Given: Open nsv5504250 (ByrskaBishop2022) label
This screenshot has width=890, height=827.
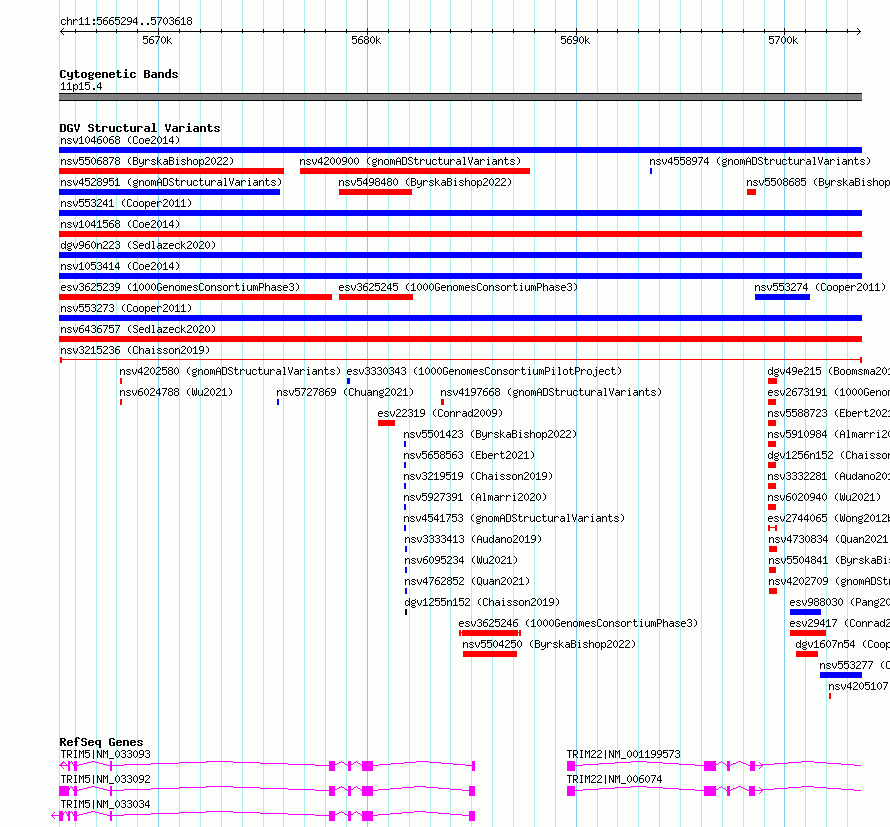Looking at the screenshot, I should 549,644.
